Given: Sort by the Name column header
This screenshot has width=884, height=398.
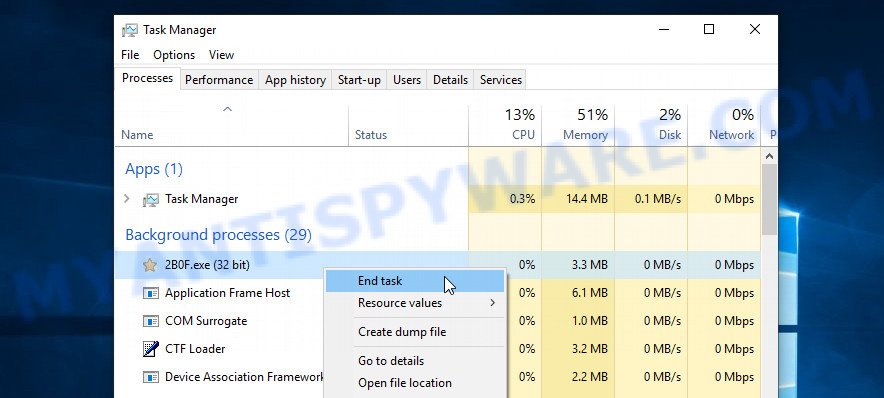Looking at the screenshot, I should tap(232, 125).
